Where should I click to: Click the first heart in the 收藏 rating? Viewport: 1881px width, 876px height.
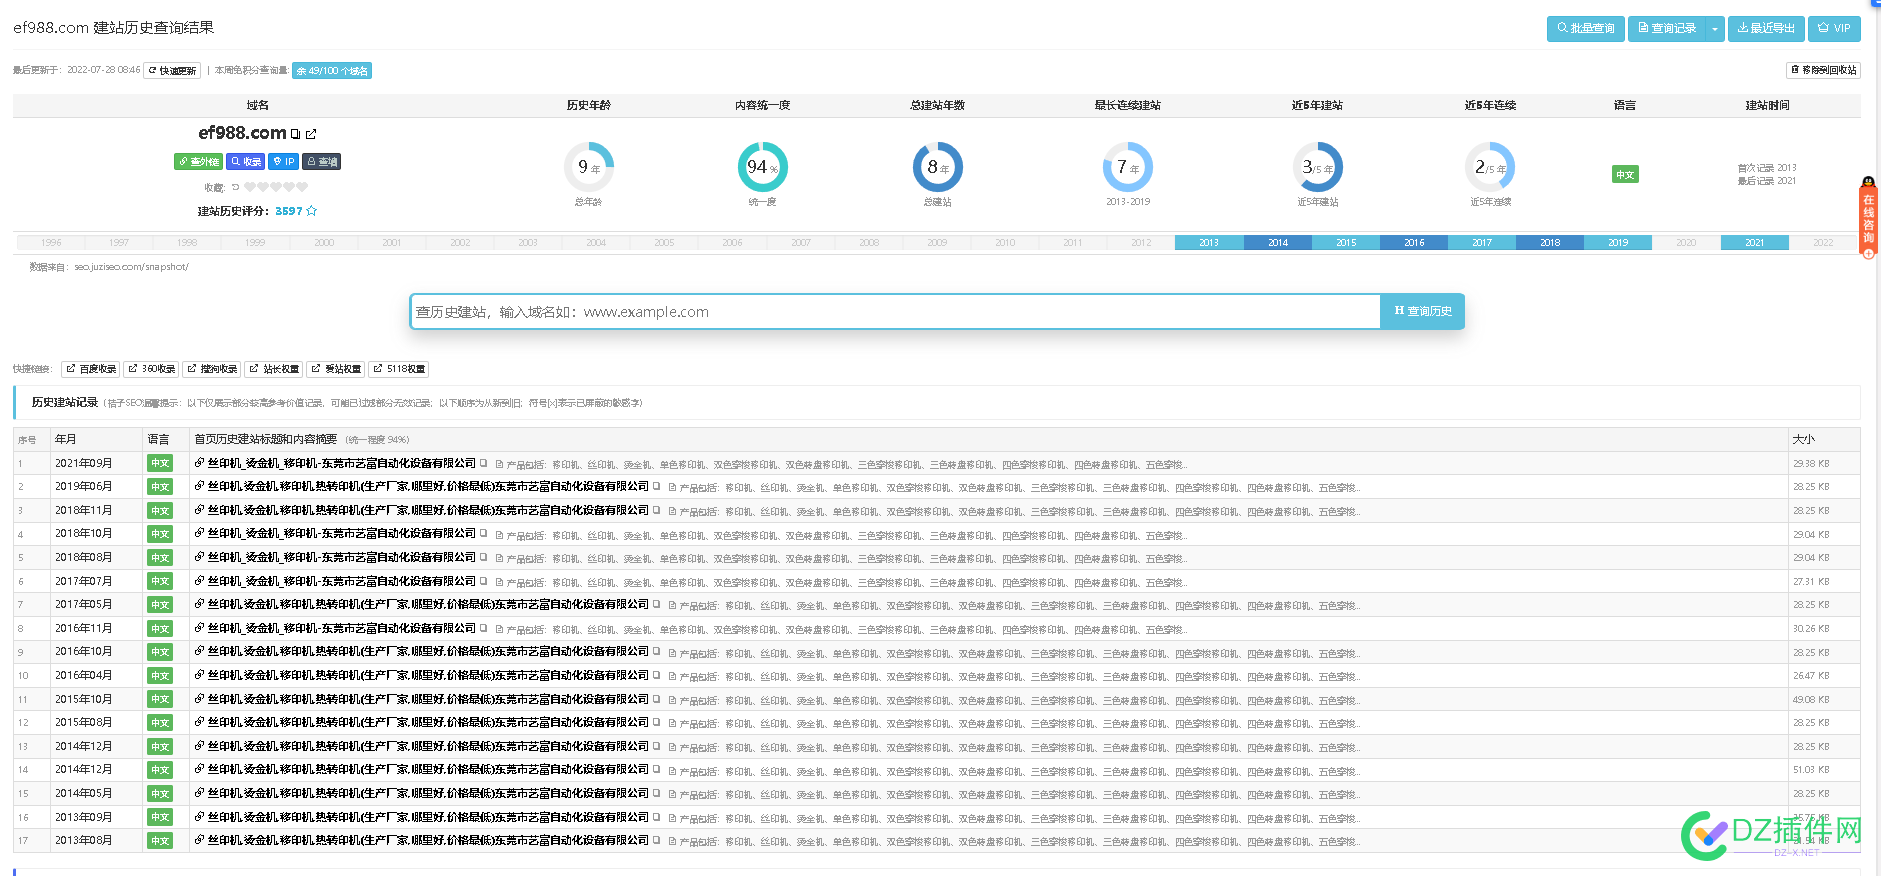tap(250, 187)
